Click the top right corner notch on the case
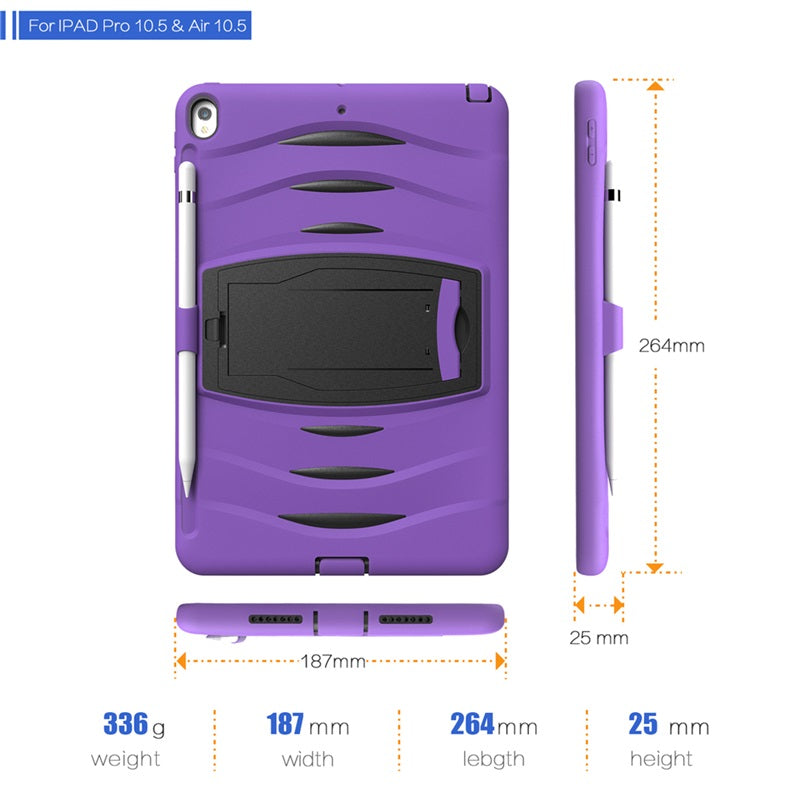800x800 pixels. pos(479,93)
